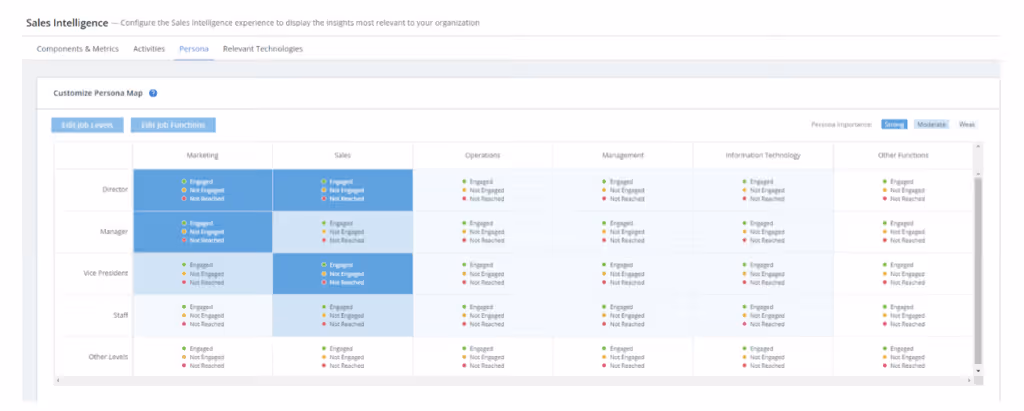The height and width of the screenshot is (411, 1024).
Task: Click Engaged dot in Other Levels Marketing cell
Action: coord(185,349)
